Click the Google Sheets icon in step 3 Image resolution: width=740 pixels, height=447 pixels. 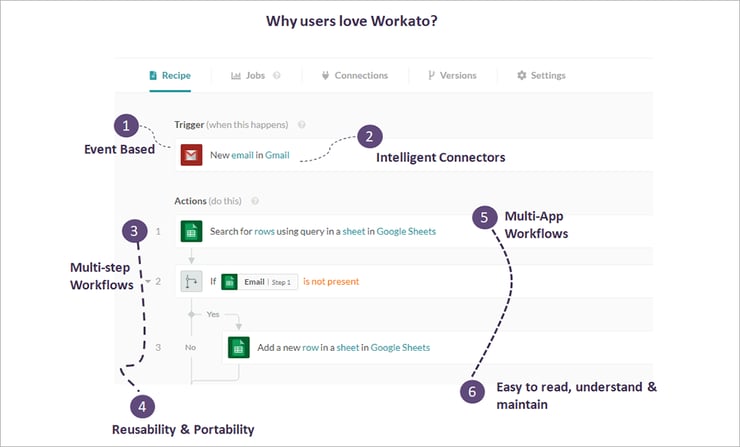239,347
